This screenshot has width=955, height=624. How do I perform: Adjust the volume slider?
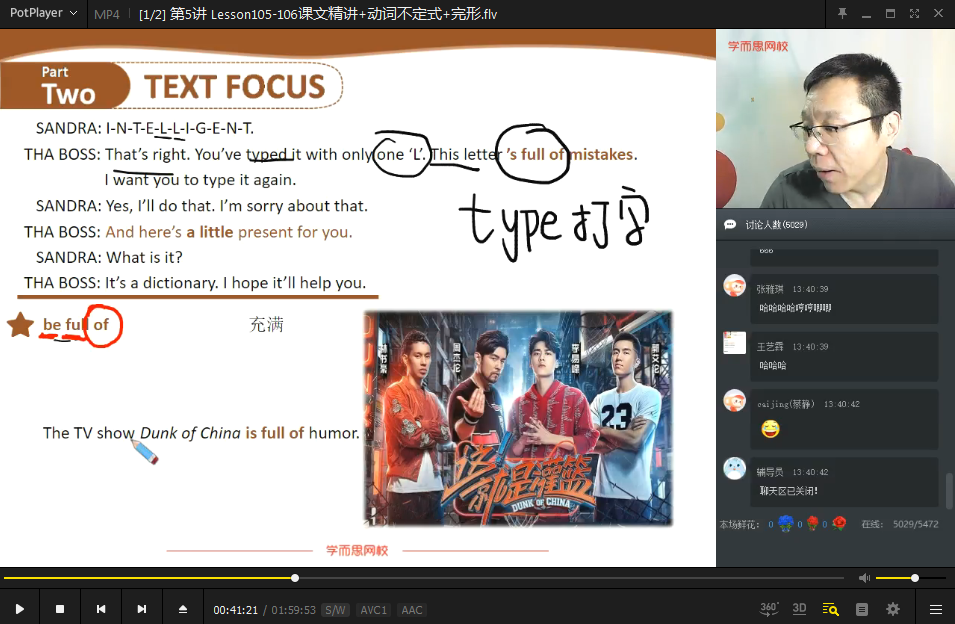(914, 578)
